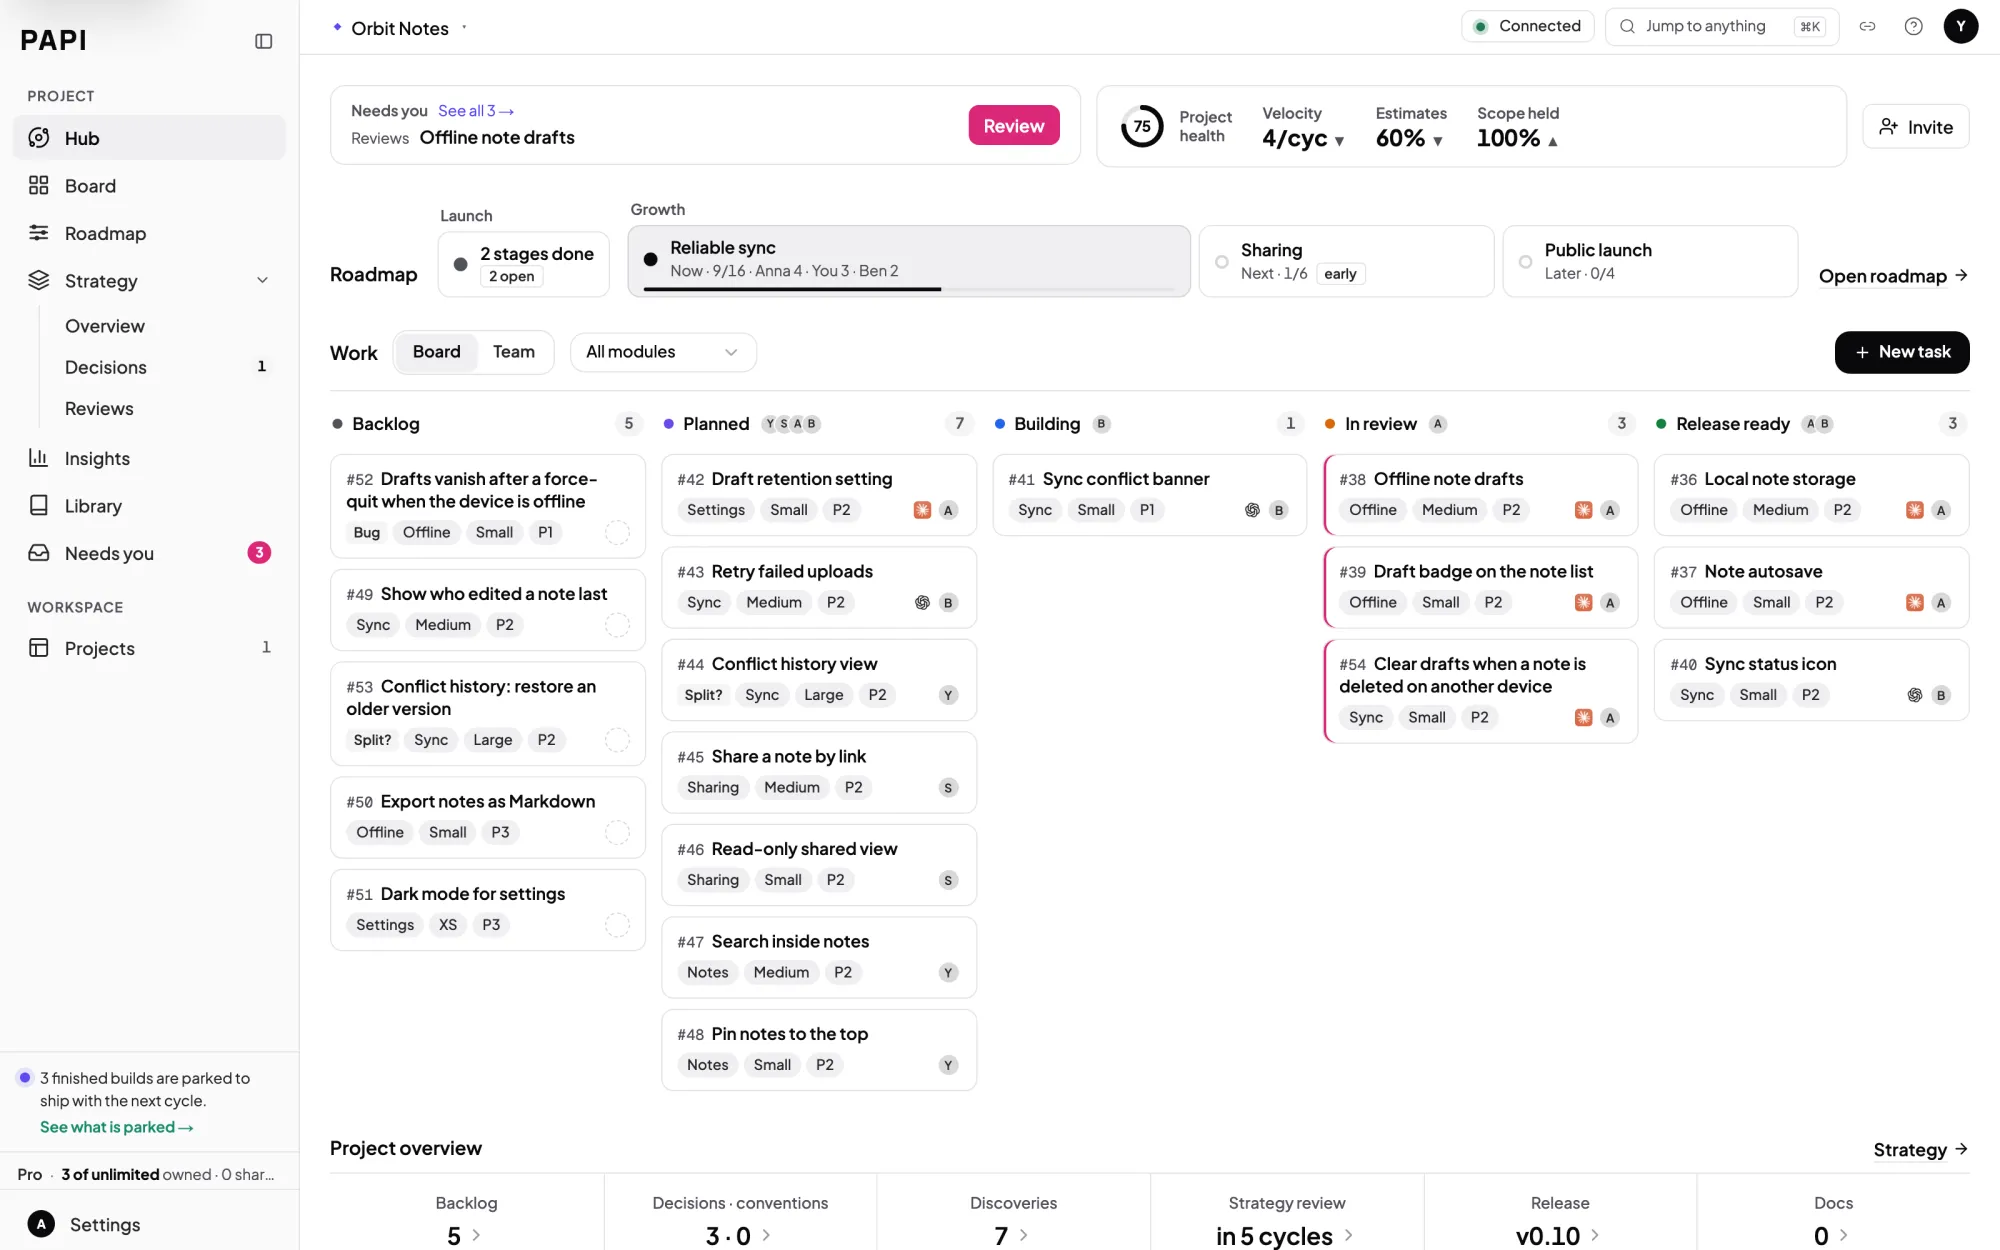
Task: Open the user avatar Y menu
Action: [x=1961, y=27]
